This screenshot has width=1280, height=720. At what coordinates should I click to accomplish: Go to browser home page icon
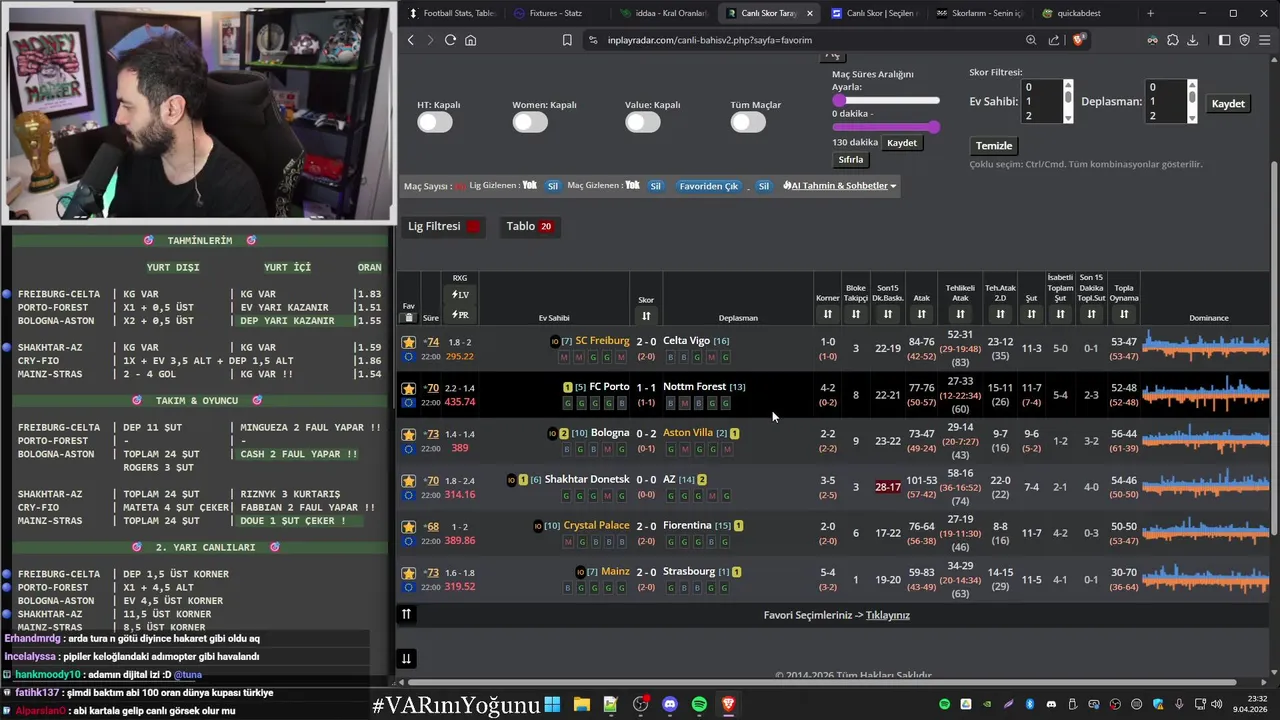[470, 40]
